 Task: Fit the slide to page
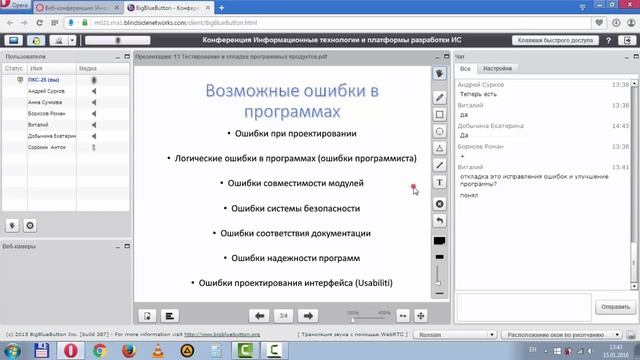(x=421, y=316)
